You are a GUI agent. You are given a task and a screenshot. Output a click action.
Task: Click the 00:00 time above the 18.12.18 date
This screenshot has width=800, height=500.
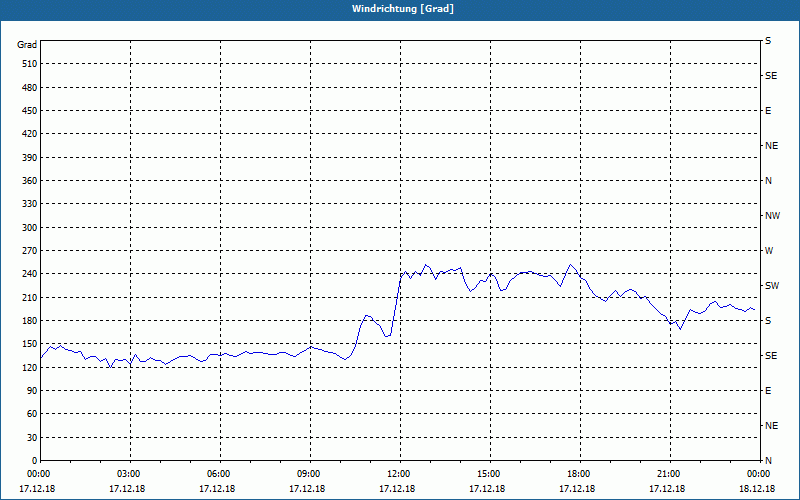pos(759,474)
